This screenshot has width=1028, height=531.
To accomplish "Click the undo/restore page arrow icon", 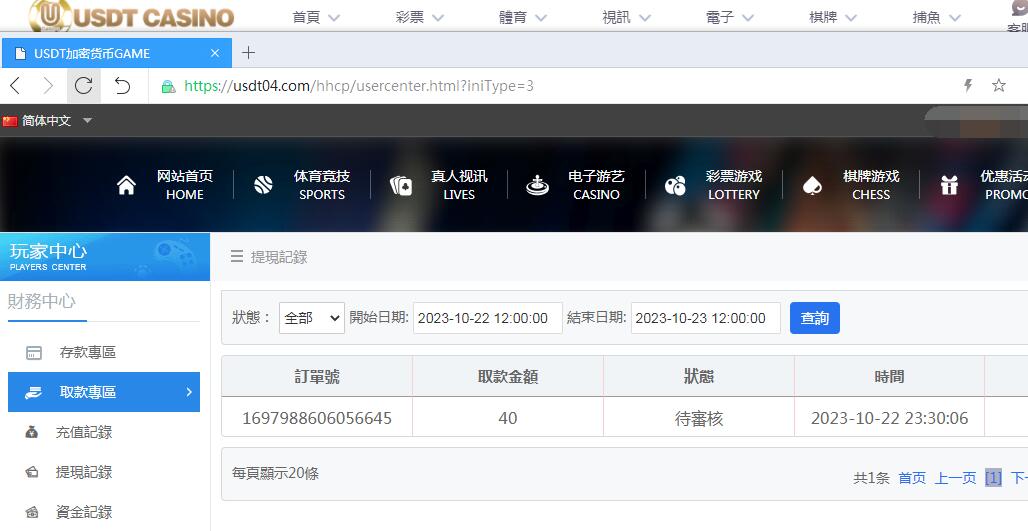I will (122, 86).
